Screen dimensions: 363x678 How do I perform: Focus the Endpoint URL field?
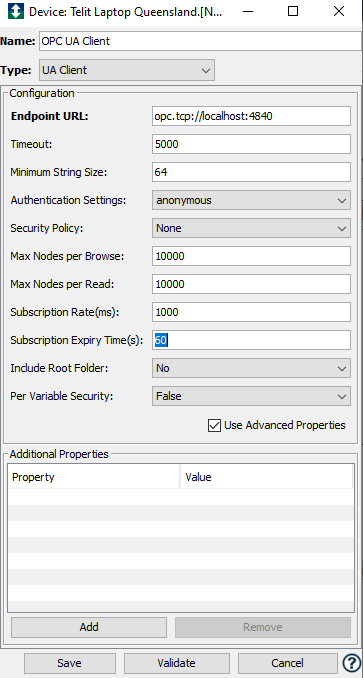(251, 116)
